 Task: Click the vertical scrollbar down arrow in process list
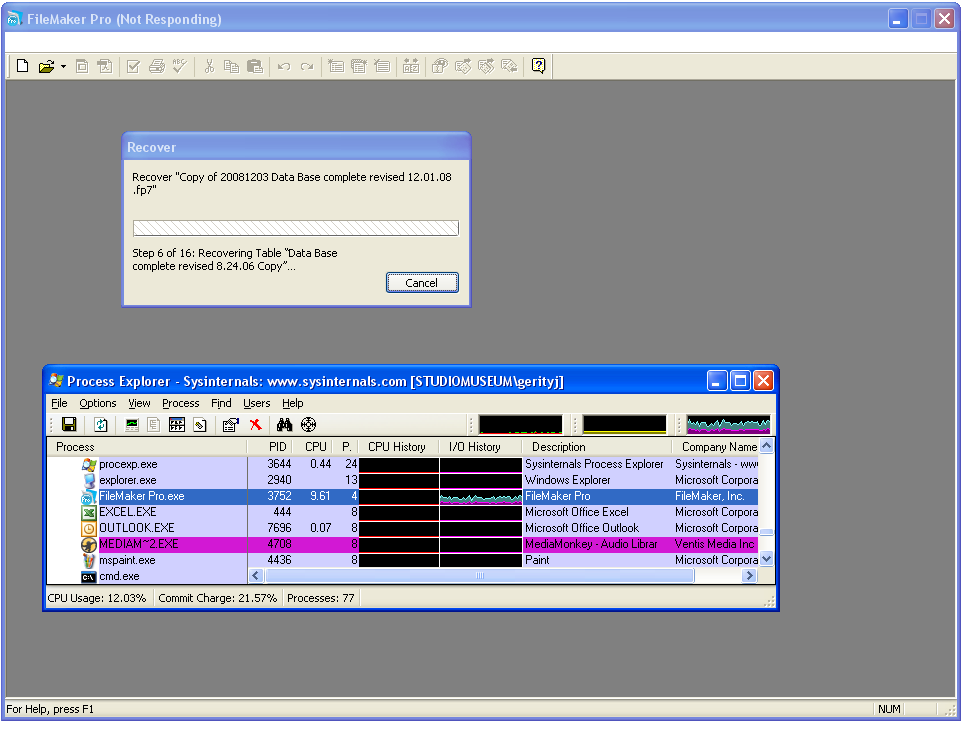766,559
